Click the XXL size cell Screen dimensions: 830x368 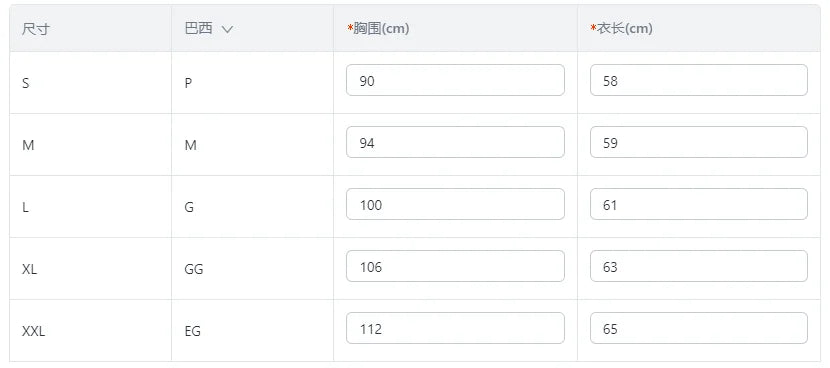tap(33, 331)
